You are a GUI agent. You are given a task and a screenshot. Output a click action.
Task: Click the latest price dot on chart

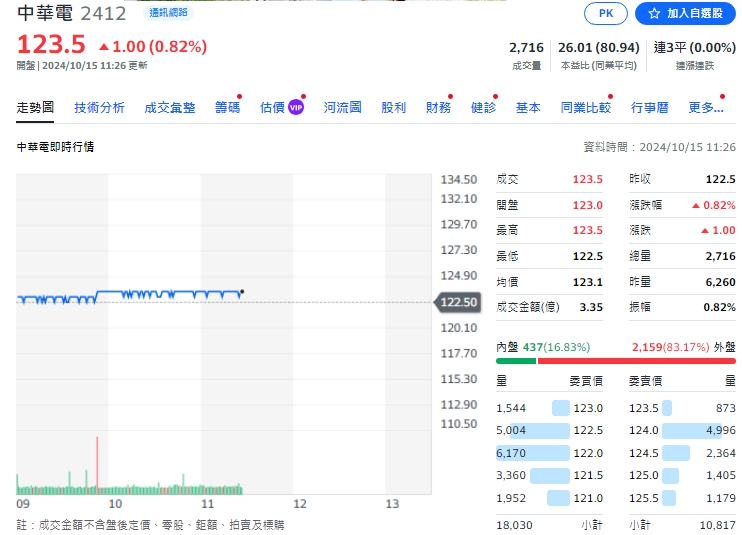click(x=242, y=291)
